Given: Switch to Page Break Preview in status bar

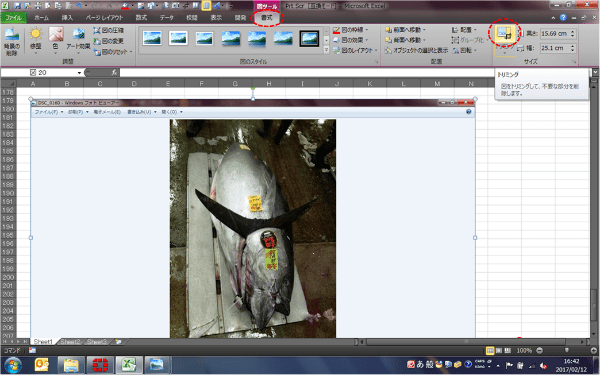Looking at the screenshot, I should coord(508,350).
